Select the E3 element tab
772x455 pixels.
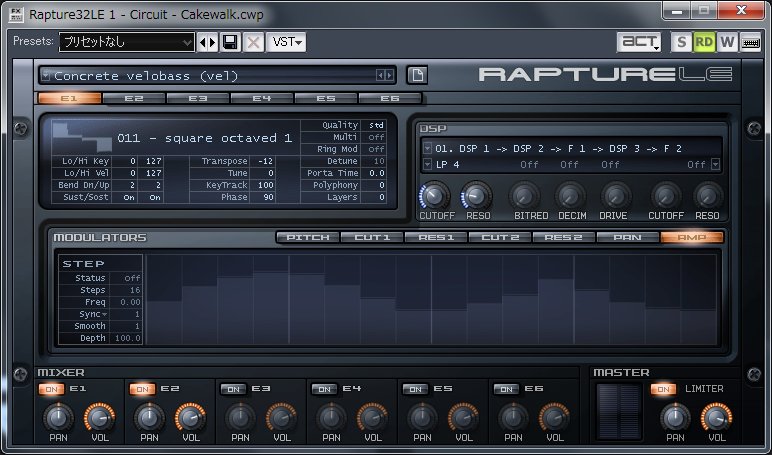[x=198, y=98]
